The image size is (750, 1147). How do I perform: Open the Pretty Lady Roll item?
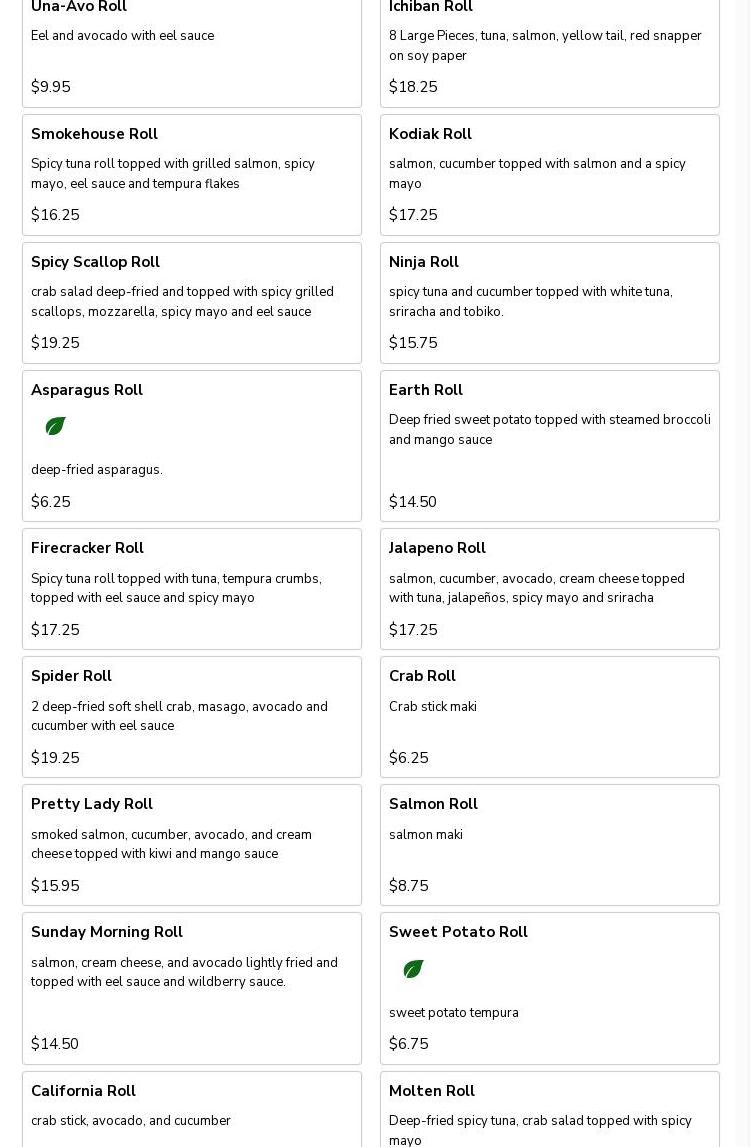pyautogui.click(x=192, y=845)
